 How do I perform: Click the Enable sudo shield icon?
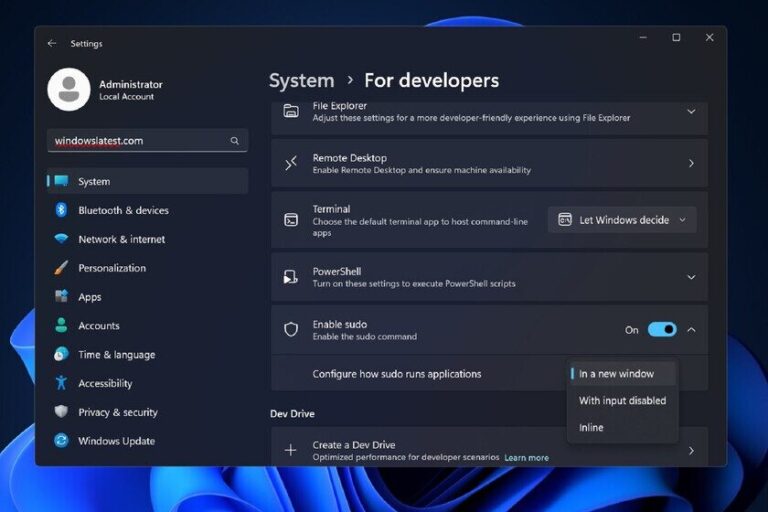[291, 330]
